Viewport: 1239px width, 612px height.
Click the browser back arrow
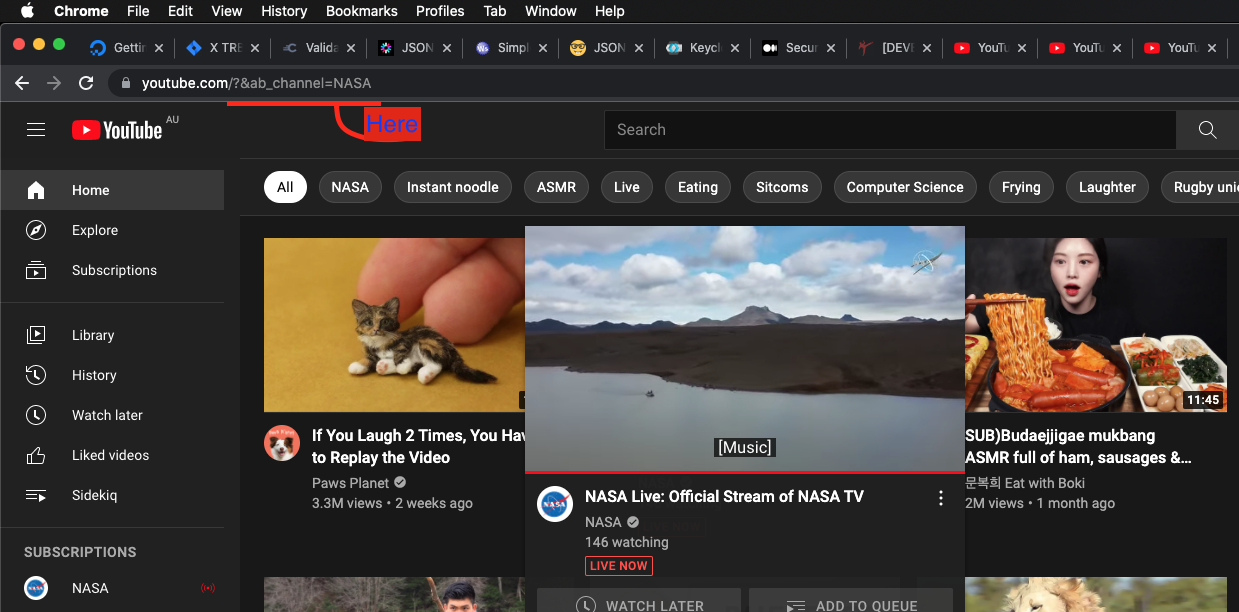(x=22, y=83)
